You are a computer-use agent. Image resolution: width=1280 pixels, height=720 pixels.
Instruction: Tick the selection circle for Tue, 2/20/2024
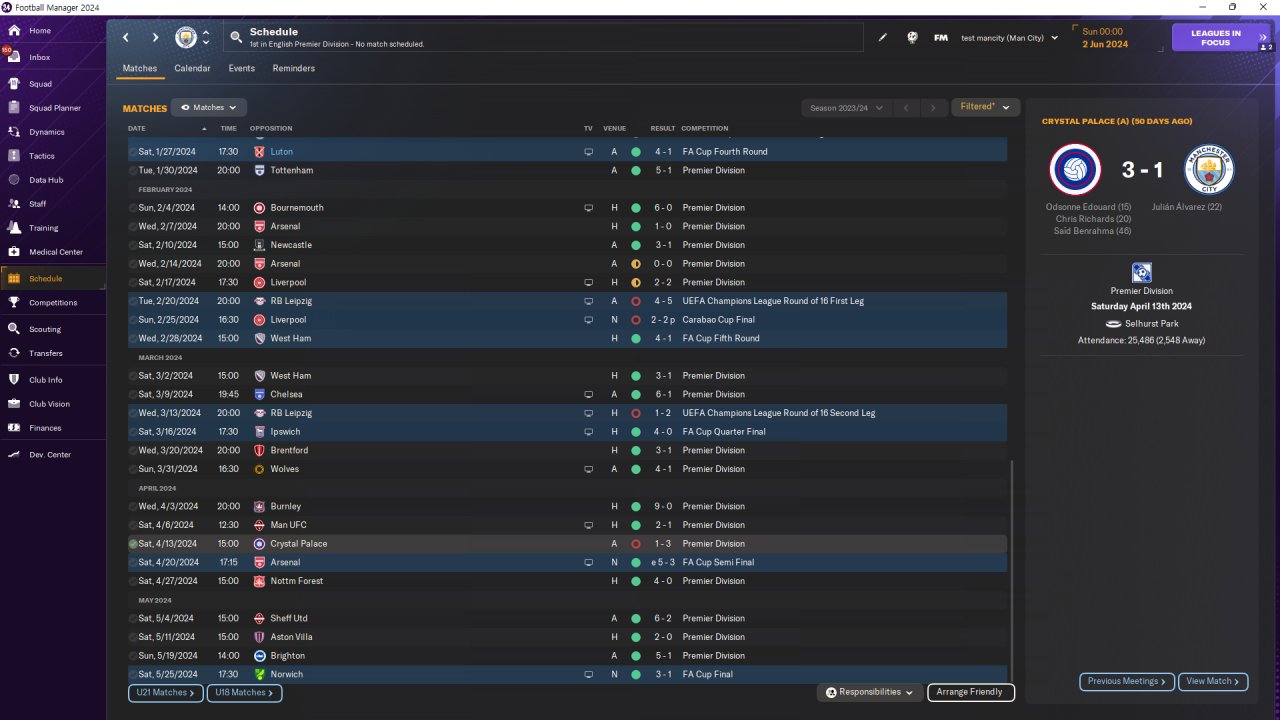point(133,301)
